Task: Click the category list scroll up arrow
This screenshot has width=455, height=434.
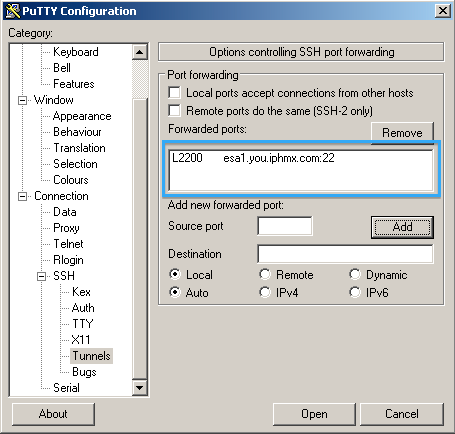Action: tap(140, 52)
